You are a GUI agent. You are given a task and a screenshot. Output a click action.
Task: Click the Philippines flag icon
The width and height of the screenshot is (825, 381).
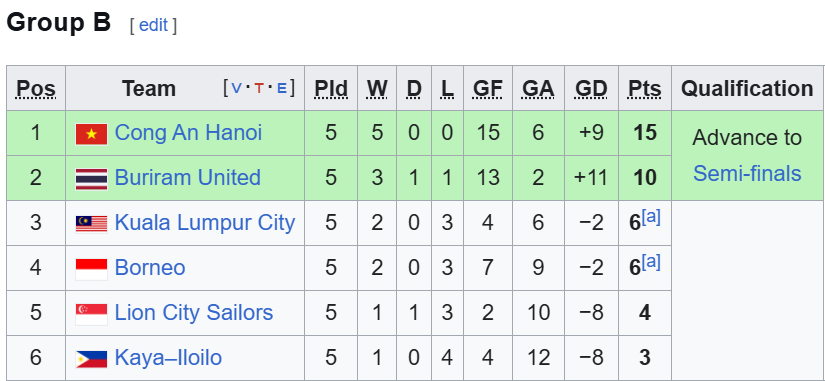[92, 359]
